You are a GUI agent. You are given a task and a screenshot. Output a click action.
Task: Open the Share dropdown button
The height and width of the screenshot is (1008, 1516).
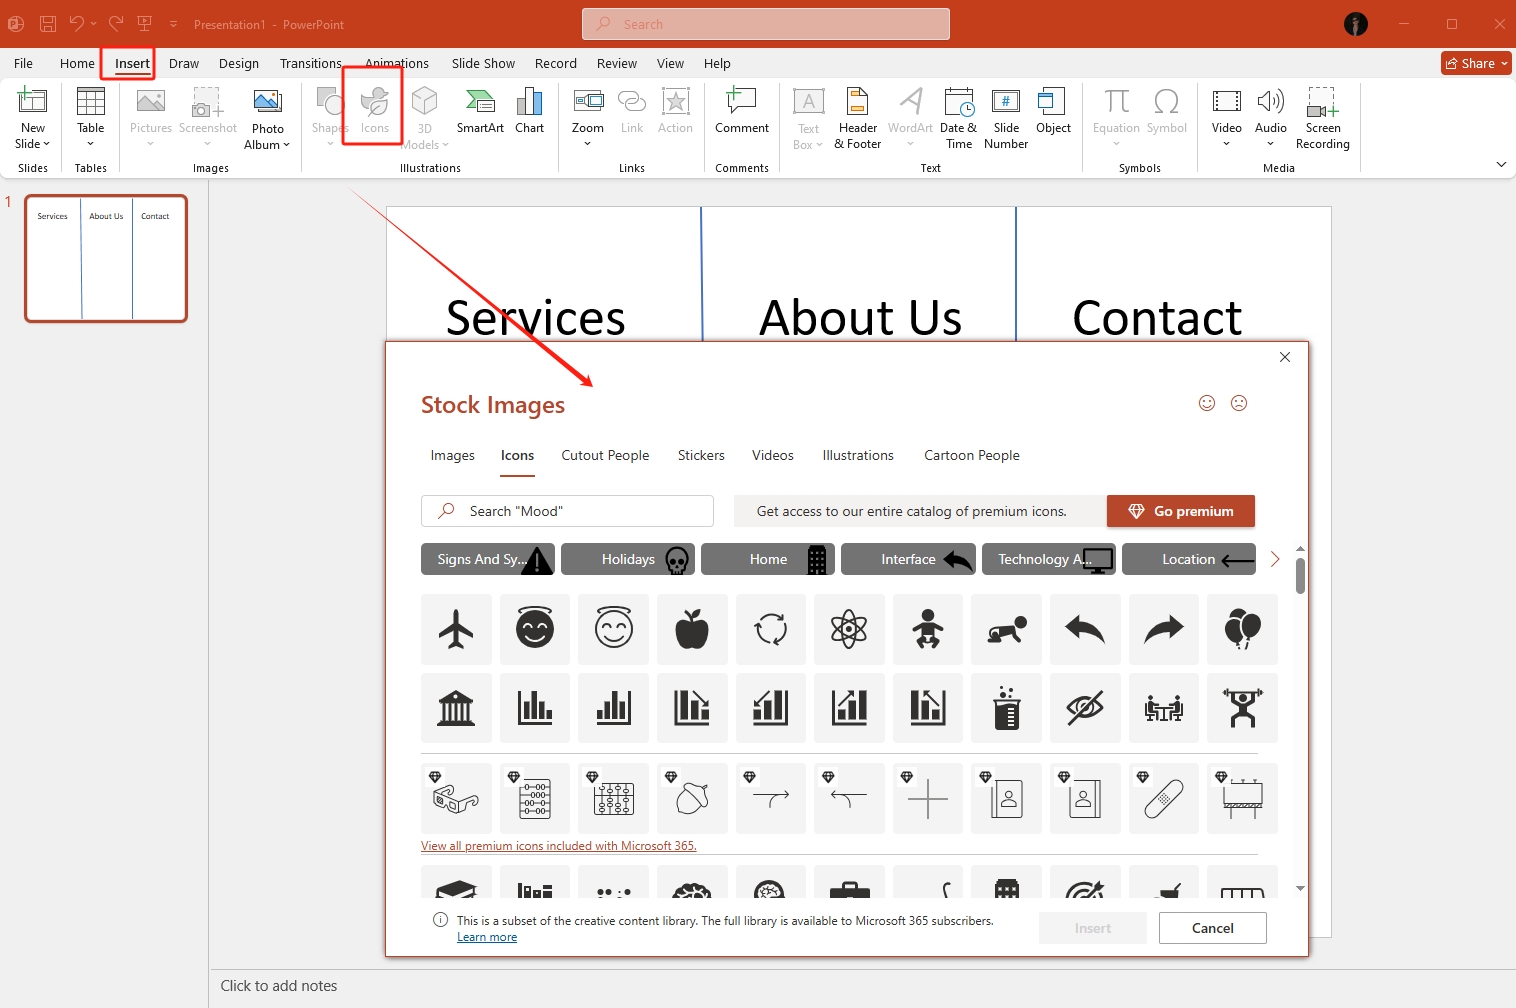tap(1476, 63)
